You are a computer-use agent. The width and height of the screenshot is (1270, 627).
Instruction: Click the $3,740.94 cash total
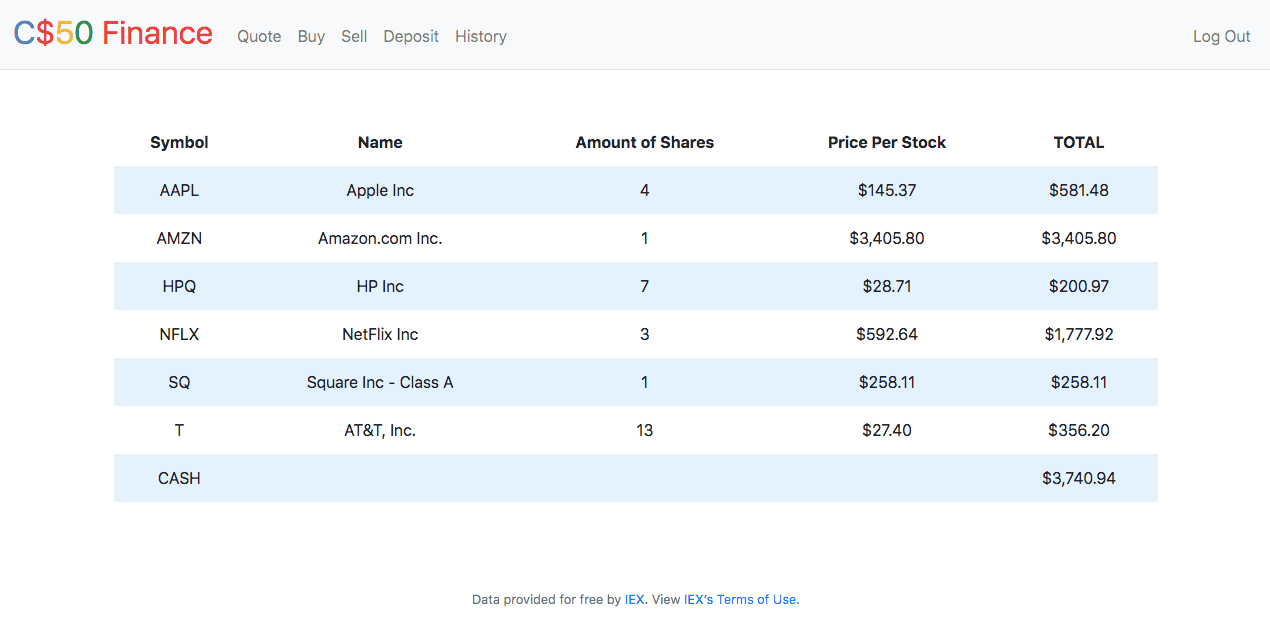(1079, 478)
